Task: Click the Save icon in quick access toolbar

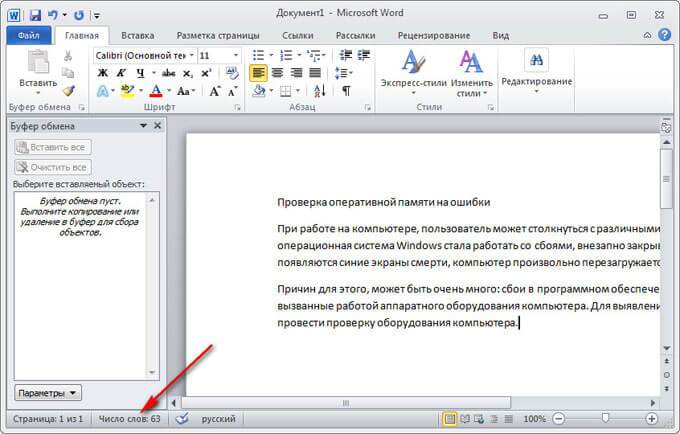Action: [35, 16]
